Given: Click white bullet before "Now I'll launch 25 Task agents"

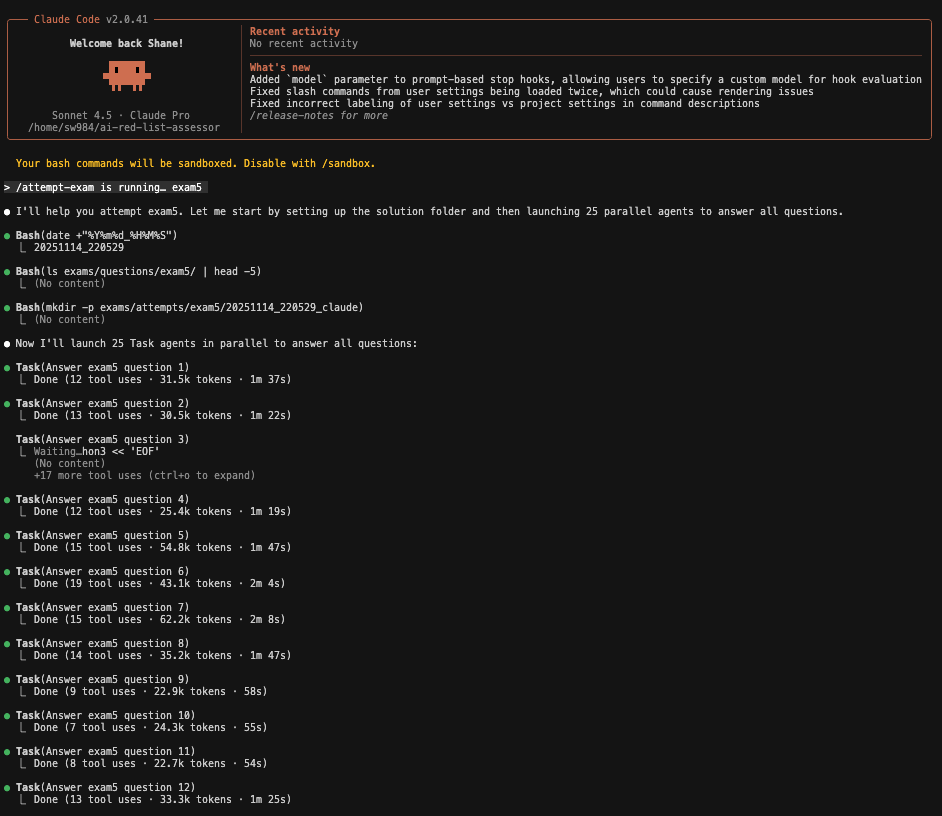Looking at the screenshot, I should (x=7, y=344).
